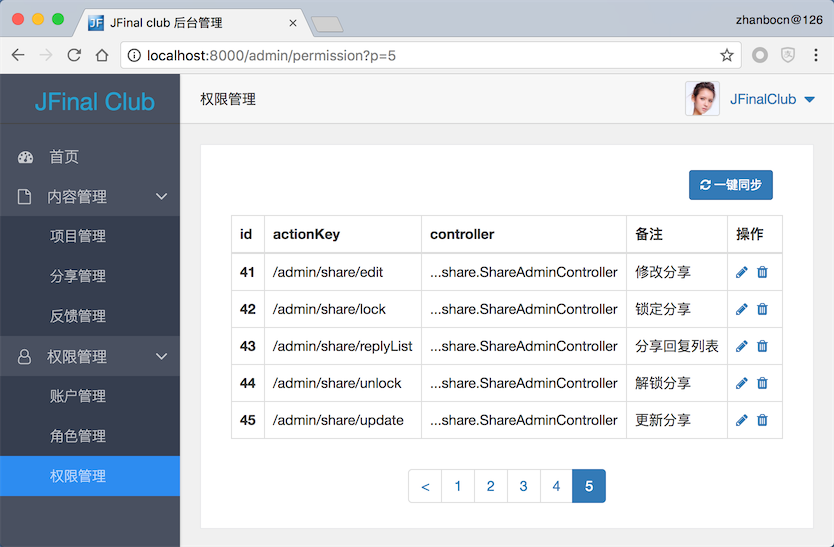Viewport: 834px width, 547px height.
Task: Open 账户管理 submenu item
Action: tap(90, 396)
